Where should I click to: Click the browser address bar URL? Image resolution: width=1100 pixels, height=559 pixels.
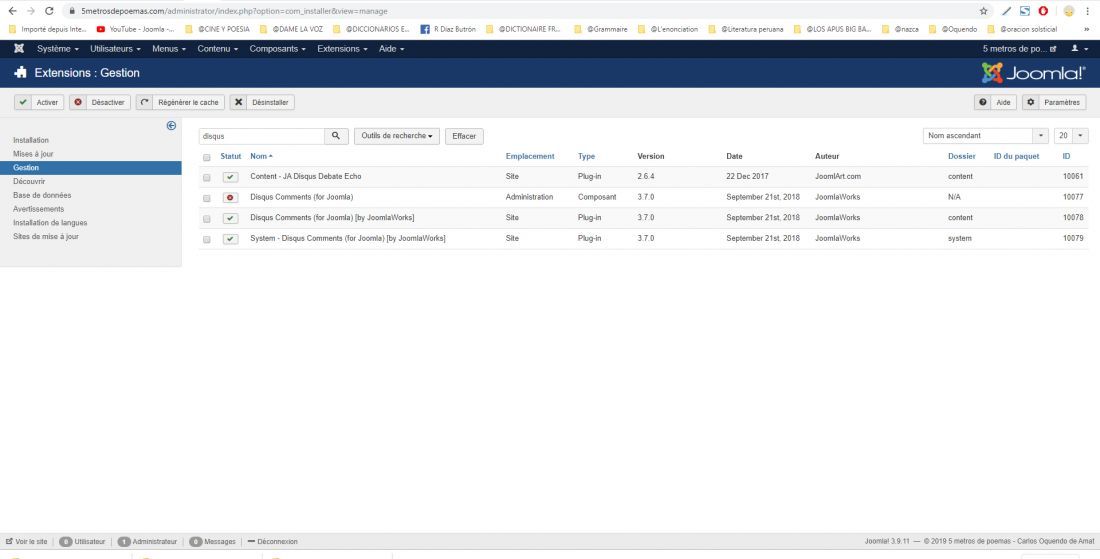coord(234,11)
